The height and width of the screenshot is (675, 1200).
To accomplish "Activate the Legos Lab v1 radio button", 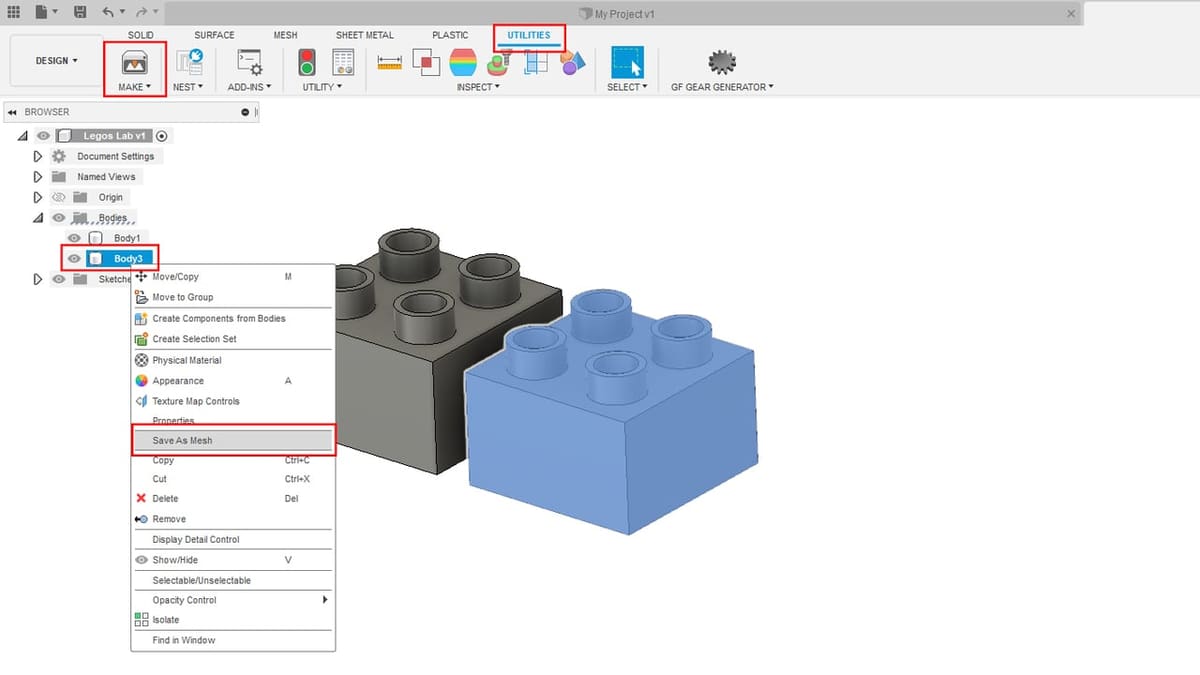I will [162, 136].
